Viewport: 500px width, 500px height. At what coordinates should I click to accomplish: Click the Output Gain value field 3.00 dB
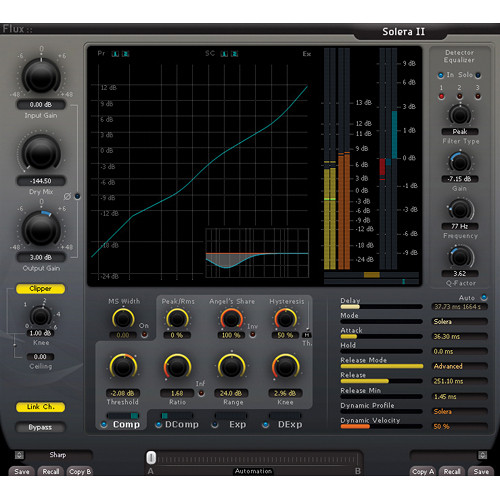[x=41, y=258]
